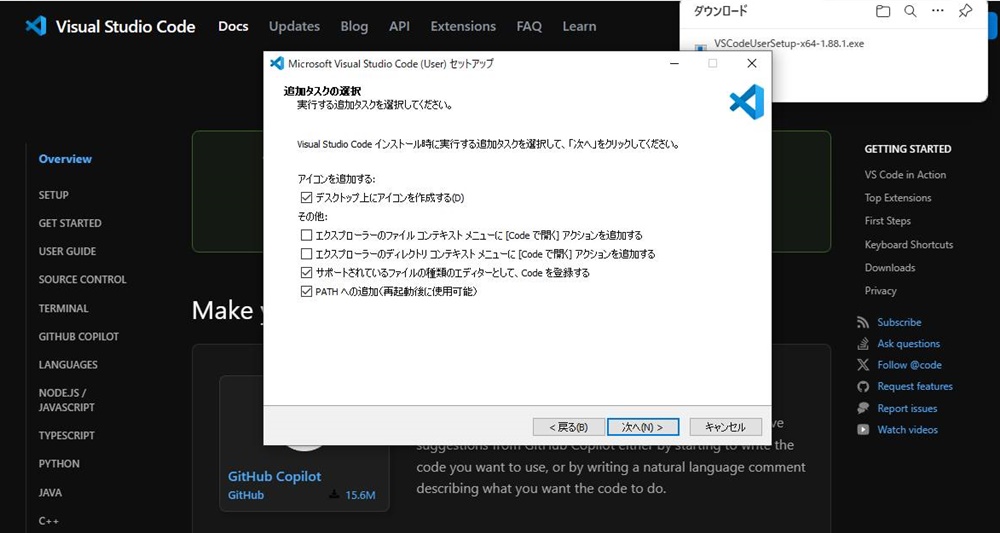Expand the USER GUIDE docs section

(67, 251)
